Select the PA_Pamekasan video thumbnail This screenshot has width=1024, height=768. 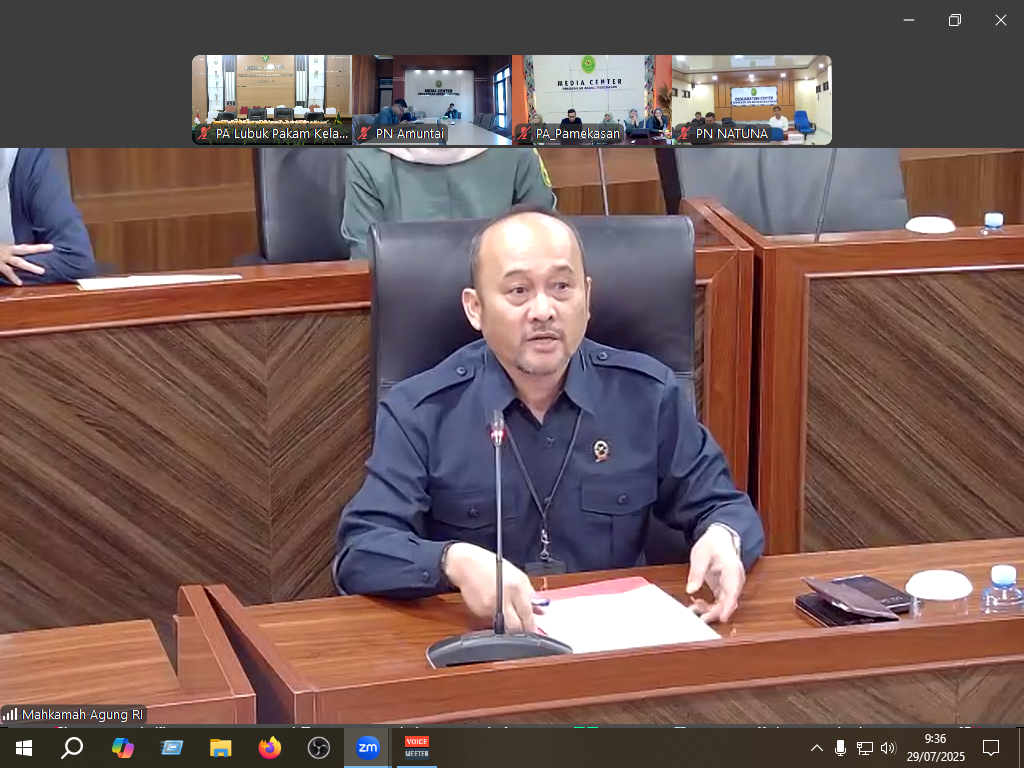click(x=592, y=99)
